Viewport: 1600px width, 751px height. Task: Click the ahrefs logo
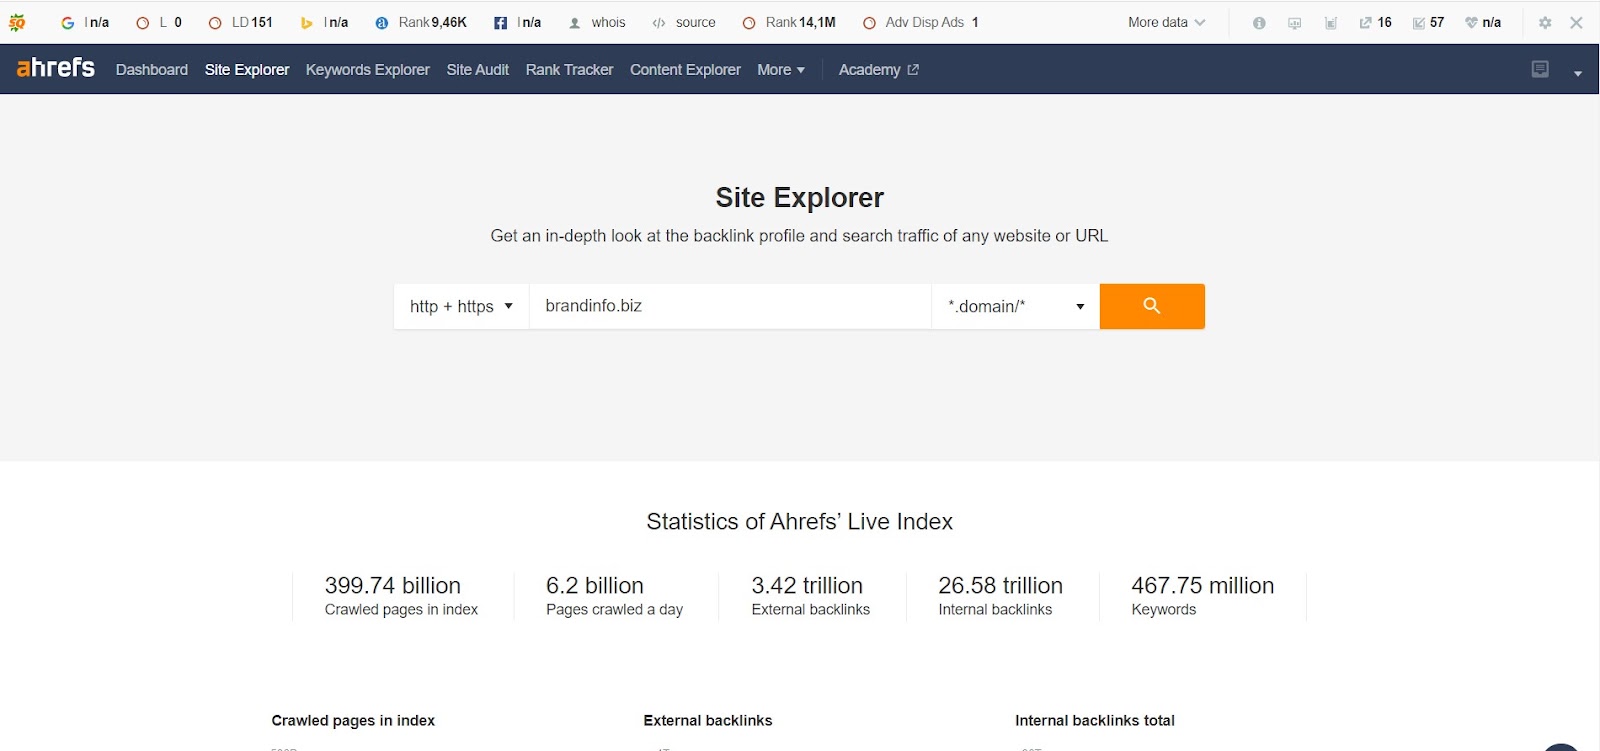pos(56,68)
